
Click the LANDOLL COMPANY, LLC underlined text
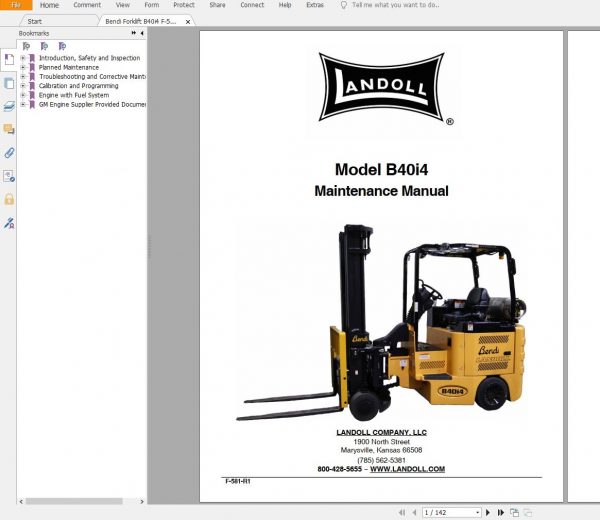[x=382, y=432]
